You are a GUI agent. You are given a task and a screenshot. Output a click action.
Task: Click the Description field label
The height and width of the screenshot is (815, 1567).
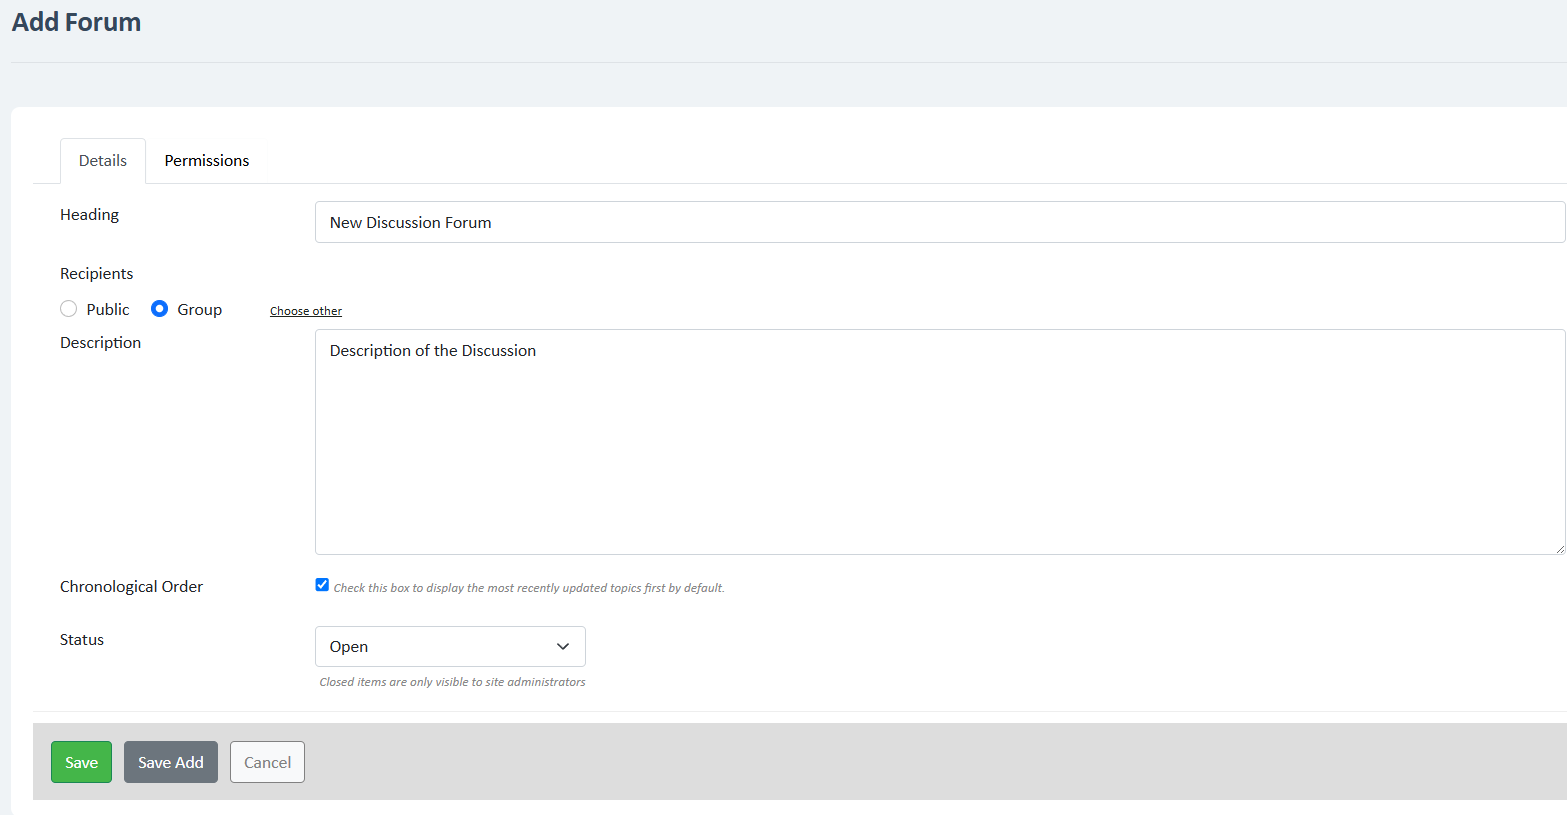[x=100, y=343]
